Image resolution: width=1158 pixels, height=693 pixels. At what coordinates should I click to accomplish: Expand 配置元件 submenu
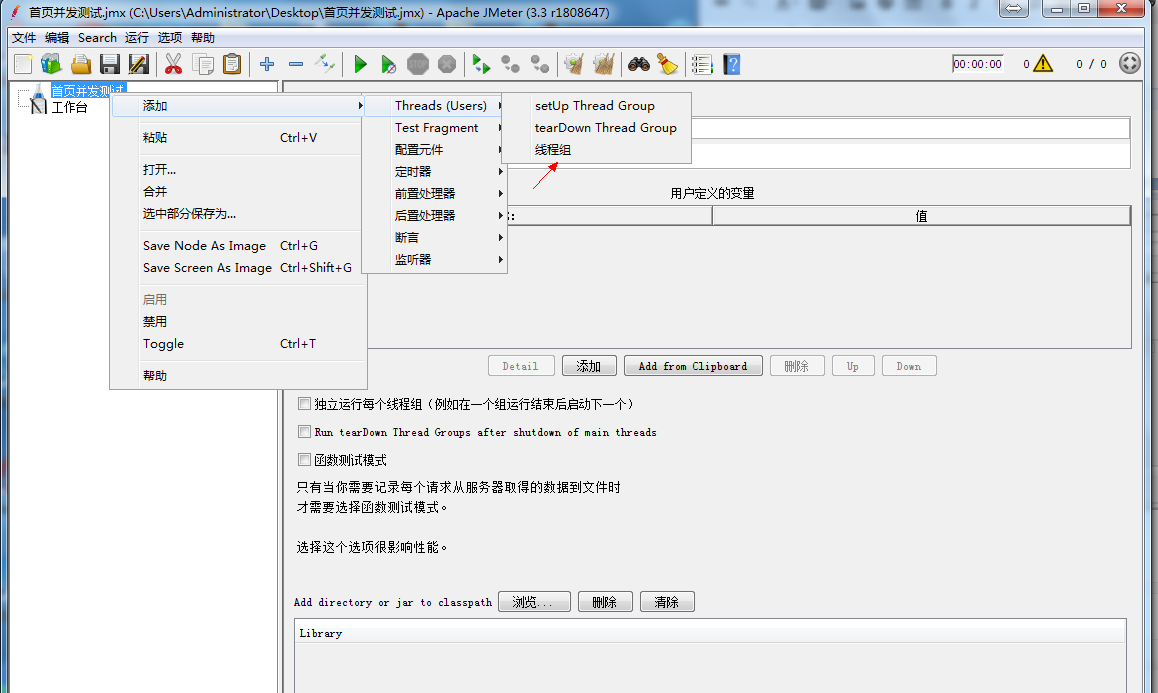[x=436, y=149]
